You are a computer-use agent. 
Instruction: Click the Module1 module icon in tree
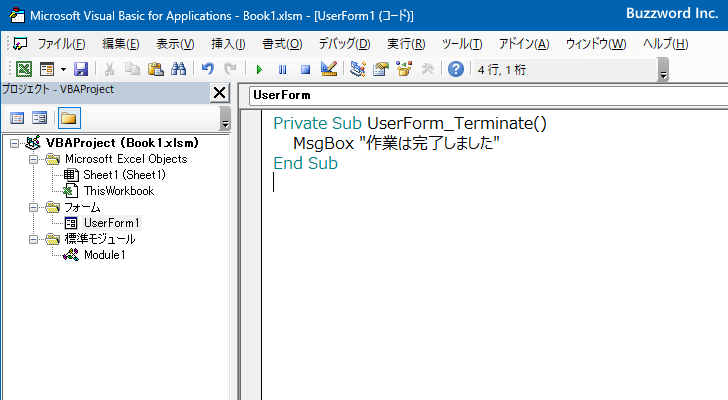(71, 255)
